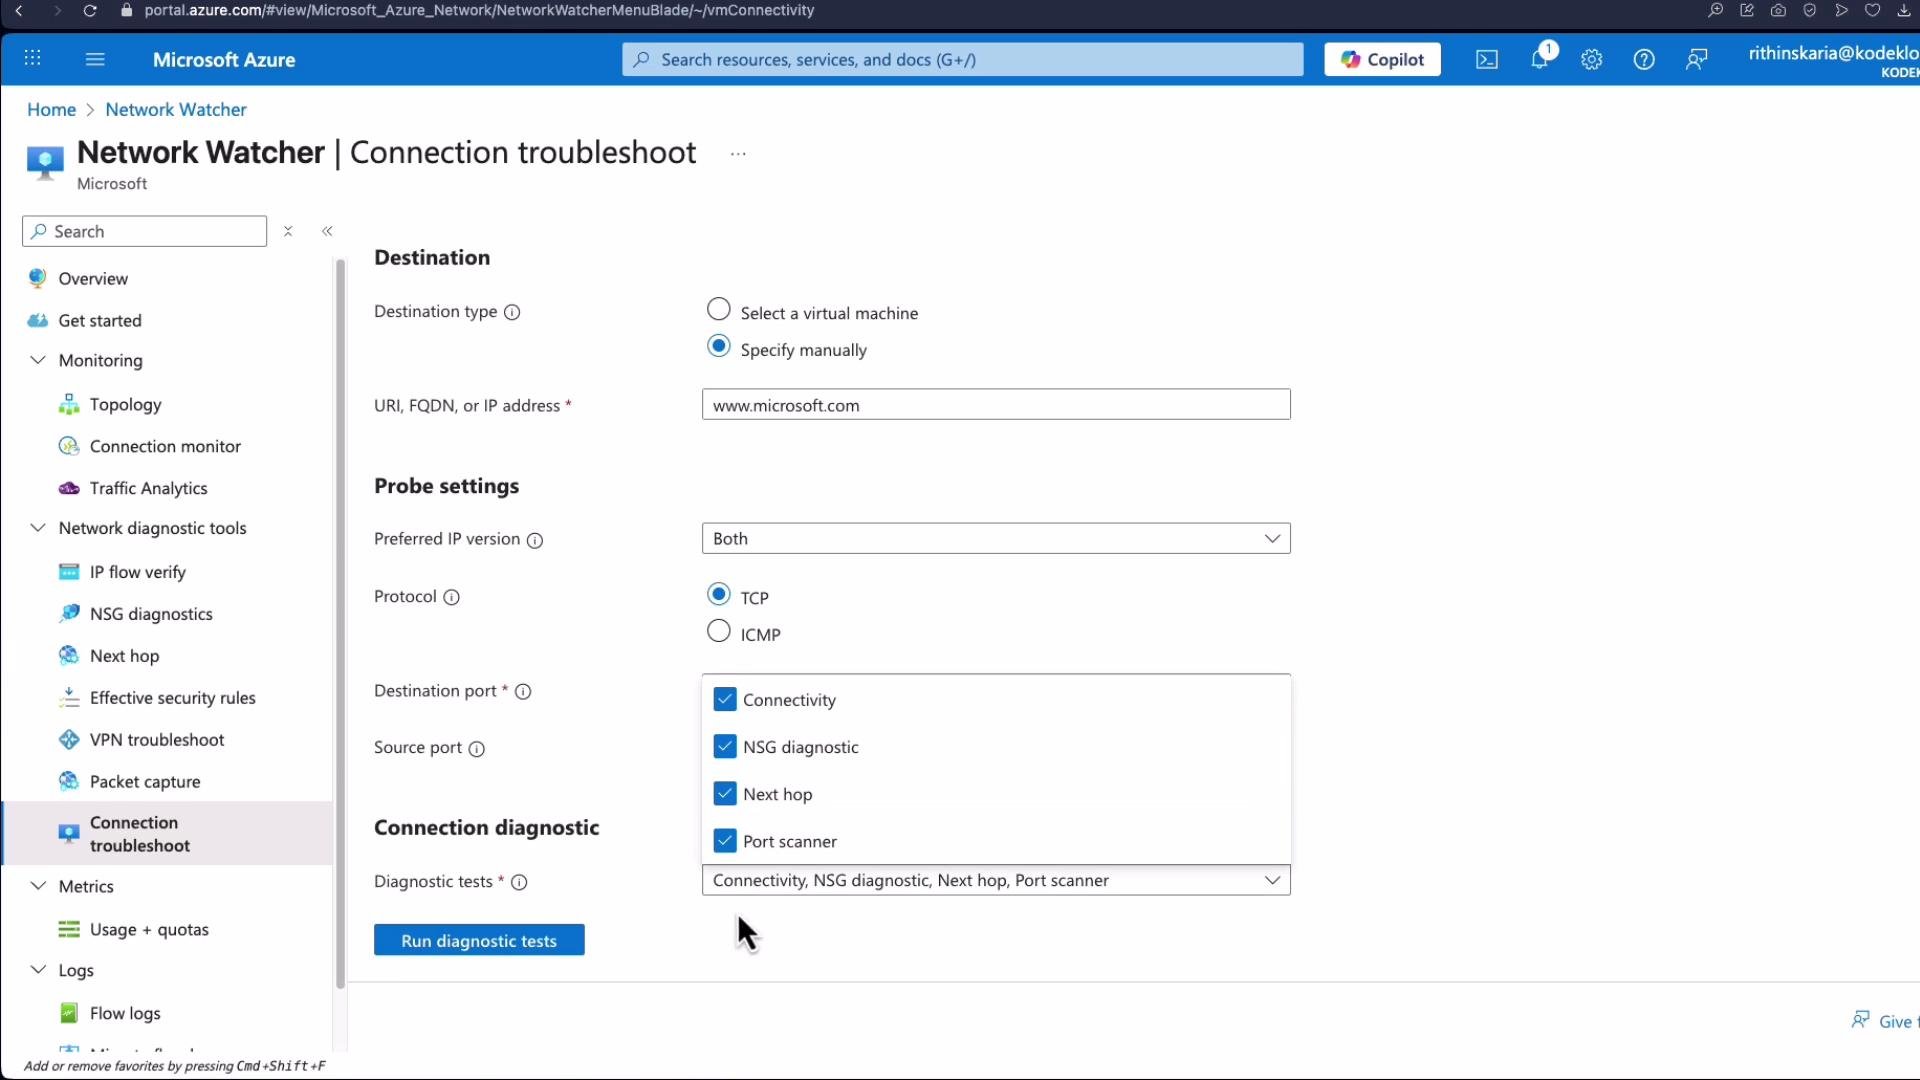The width and height of the screenshot is (1920, 1080).
Task: Select Connection troubleshoot in the sidebar
Action: tap(168, 834)
